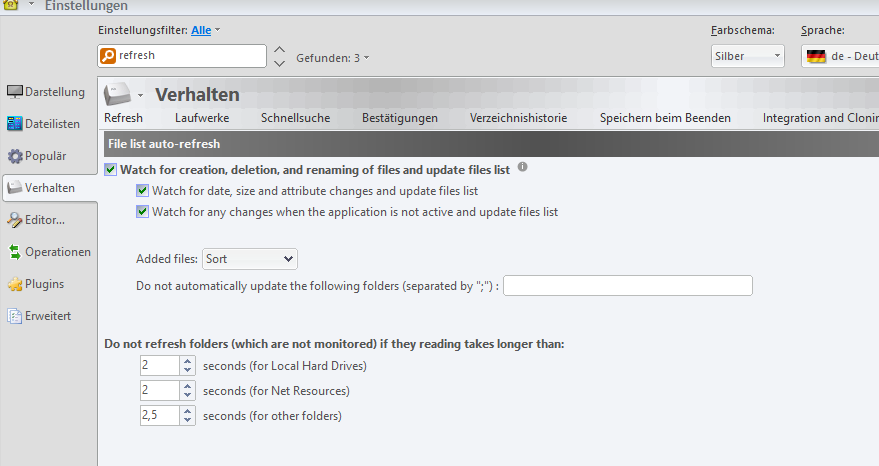Open the Gefunden: 3 results menu

(x=332, y=58)
